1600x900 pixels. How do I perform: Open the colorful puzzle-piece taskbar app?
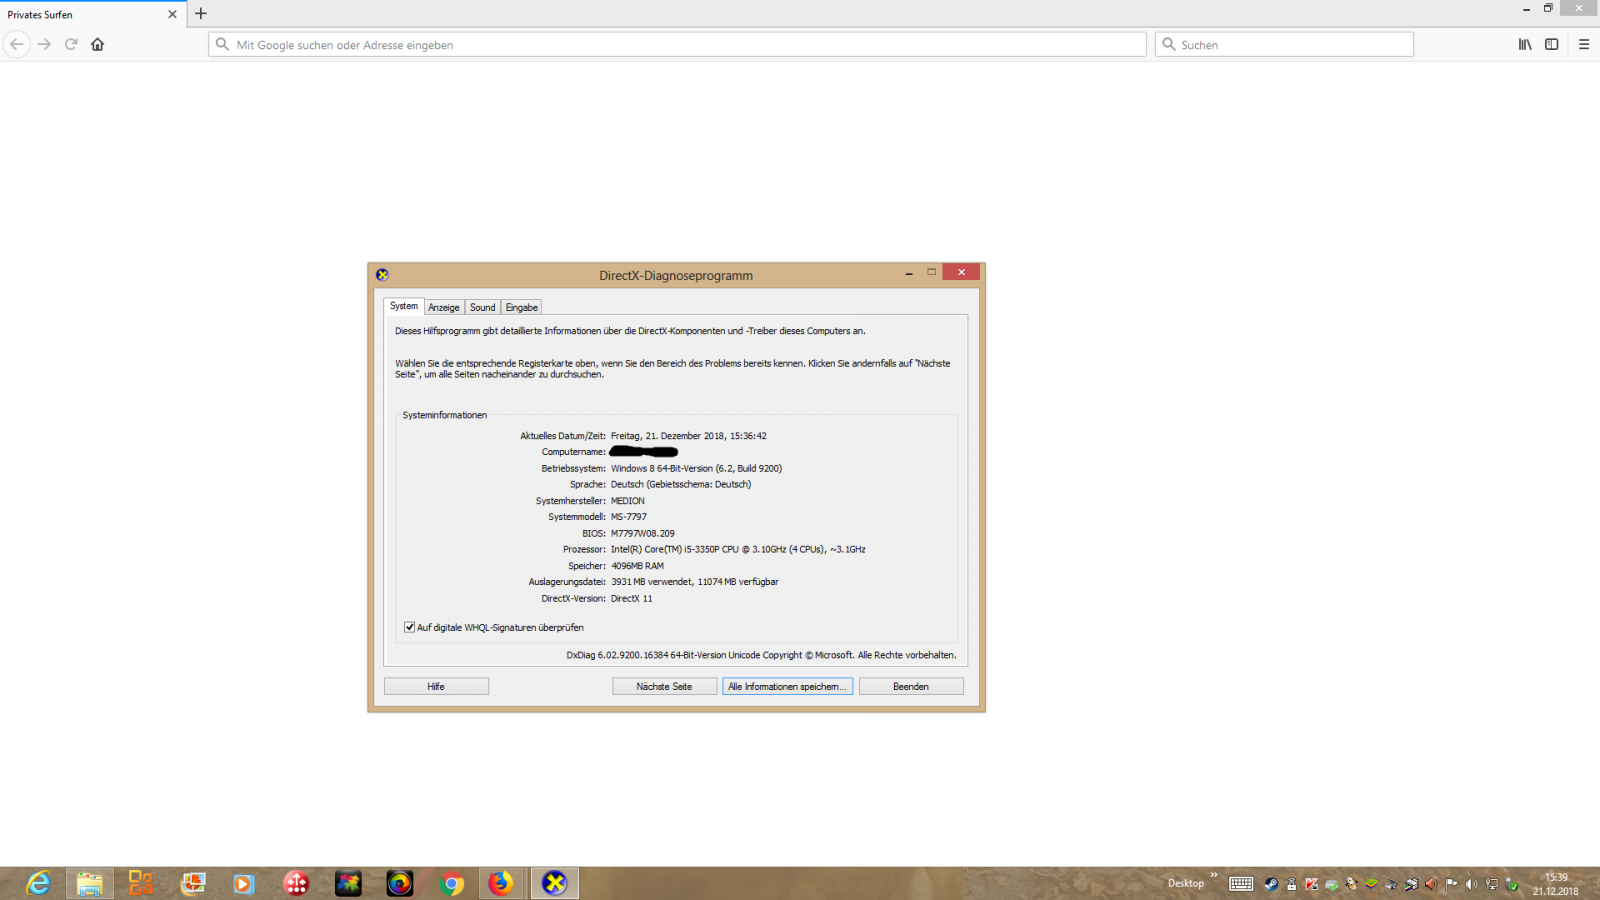[x=348, y=883]
